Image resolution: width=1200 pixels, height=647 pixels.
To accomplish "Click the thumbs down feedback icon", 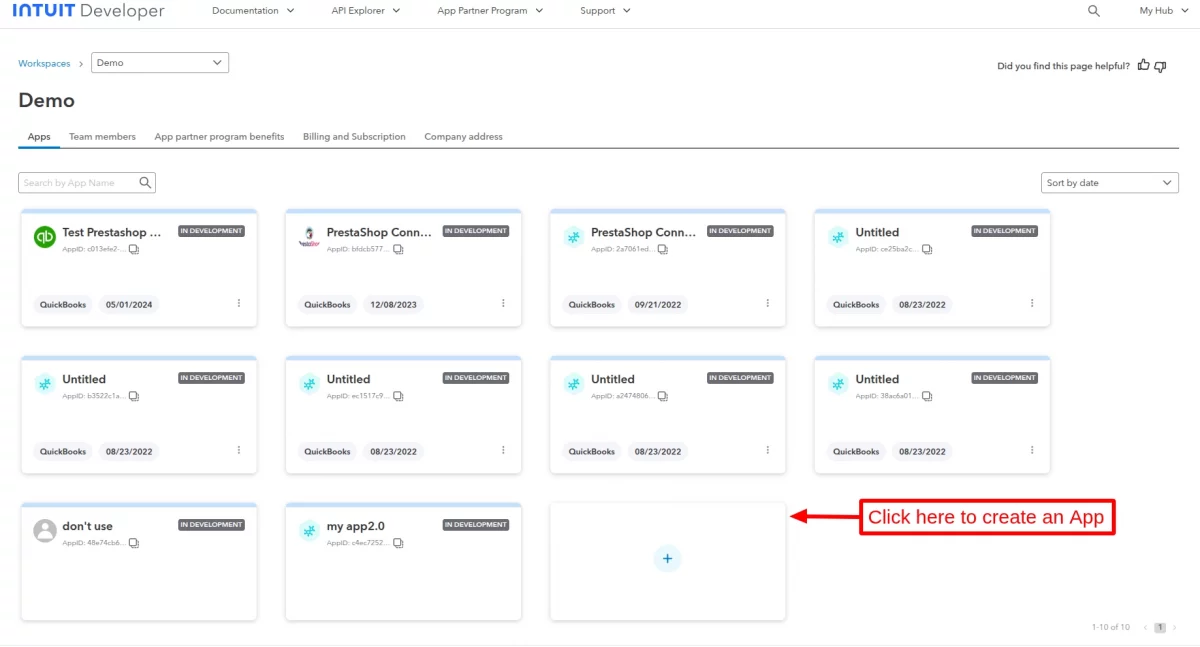I will click(x=1160, y=66).
